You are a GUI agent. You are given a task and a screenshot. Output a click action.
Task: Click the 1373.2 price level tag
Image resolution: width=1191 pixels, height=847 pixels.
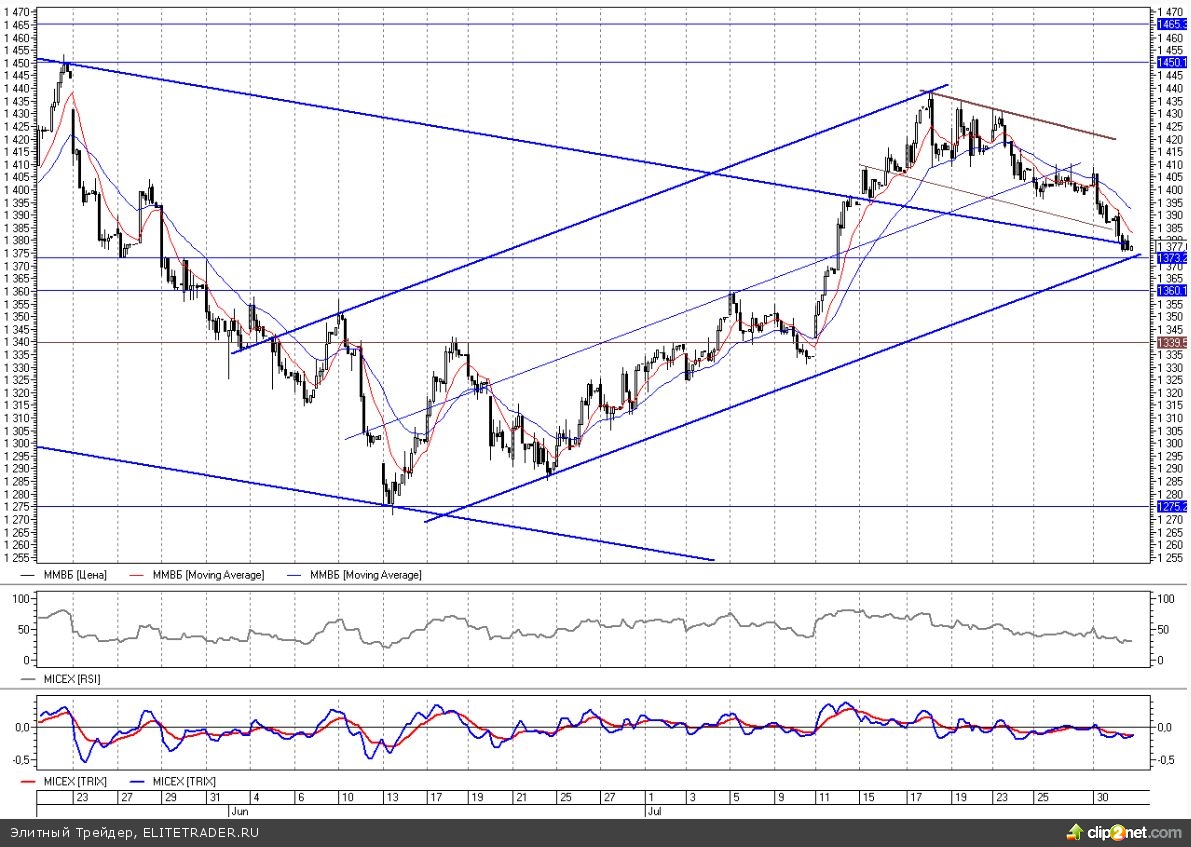pyautogui.click(x=1170, y=258)
